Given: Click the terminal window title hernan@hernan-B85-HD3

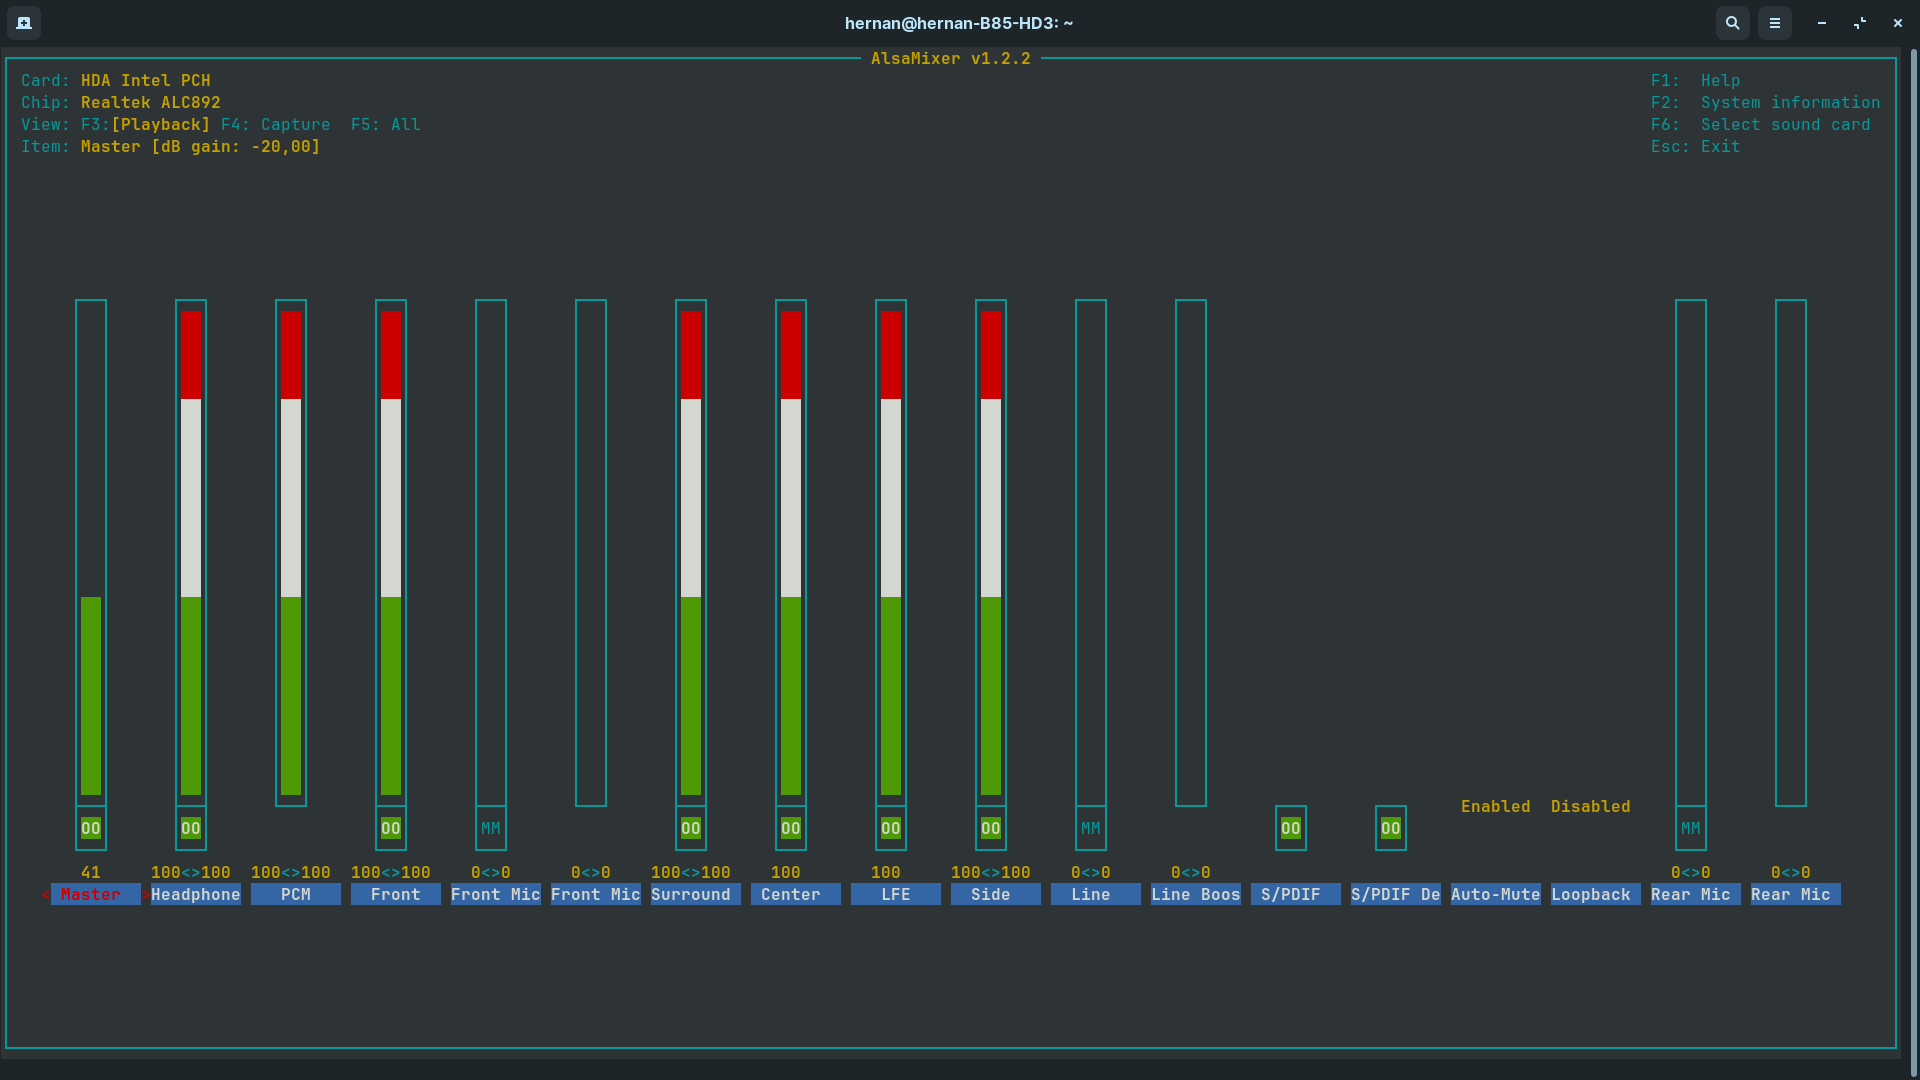Looking at the screenshot, I should (x=959, y=22).
